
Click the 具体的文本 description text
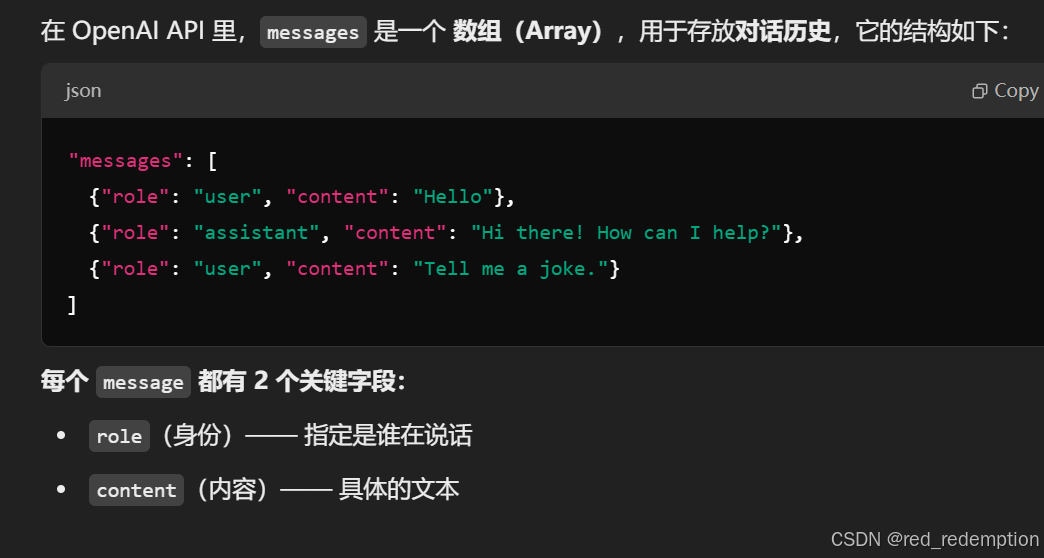(x=399, y=490)
